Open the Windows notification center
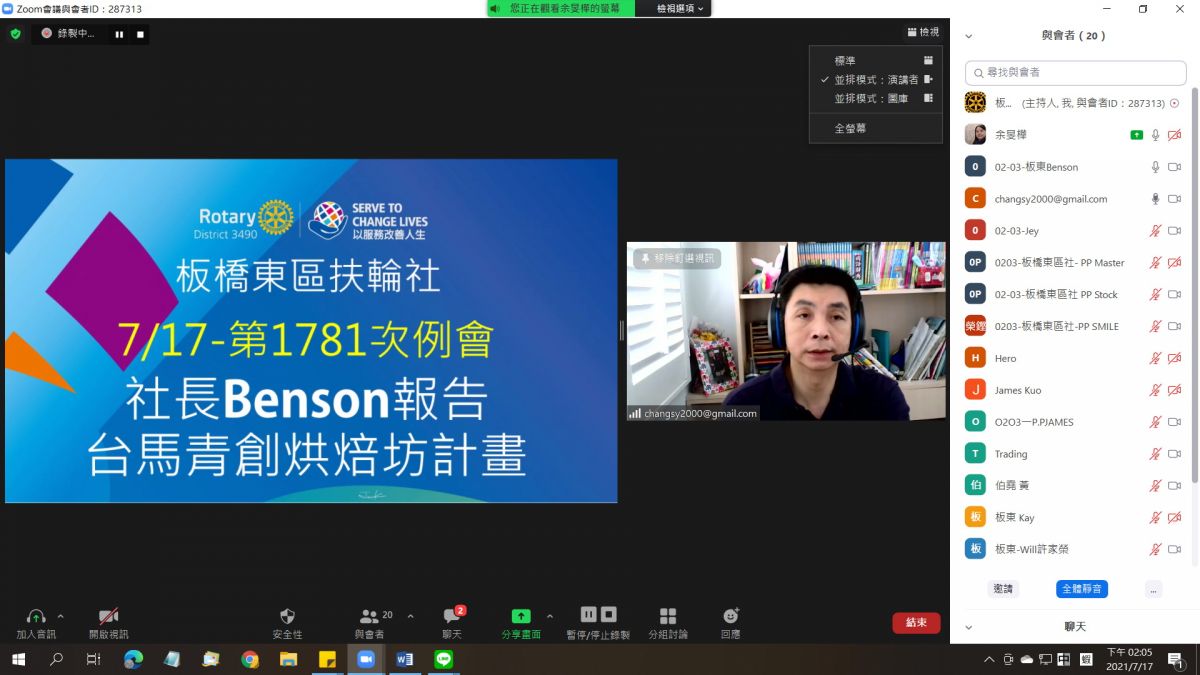1200x675 pixels. pyautogui.click(x=1175, y=659)
